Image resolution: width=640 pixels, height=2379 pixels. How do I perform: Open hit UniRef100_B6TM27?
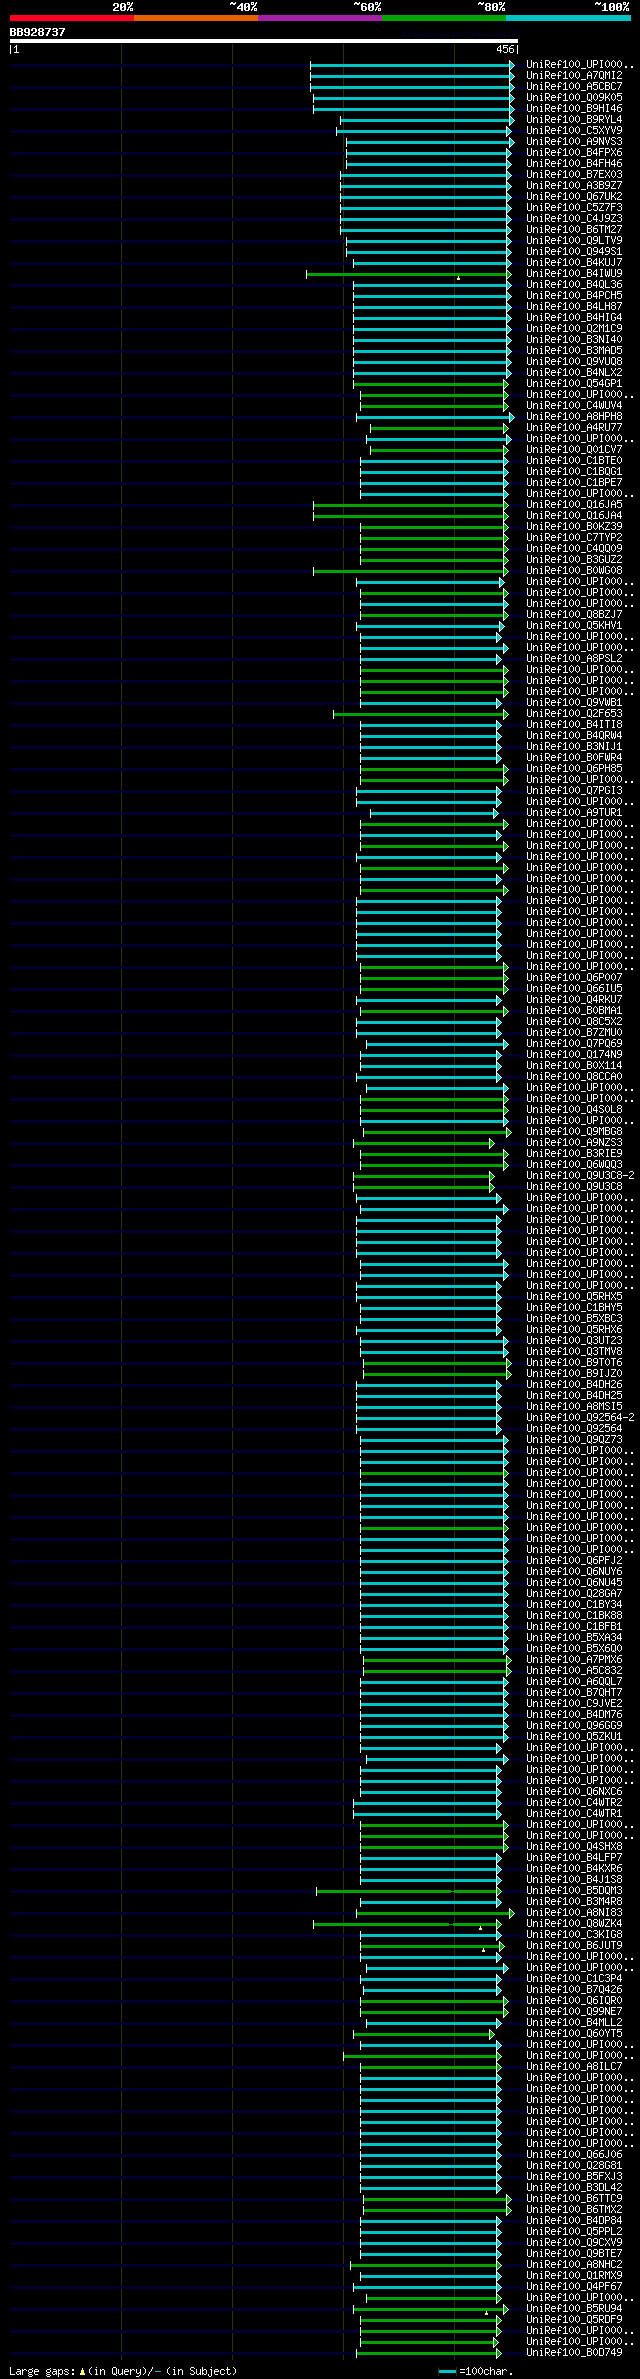pos(574,230)
